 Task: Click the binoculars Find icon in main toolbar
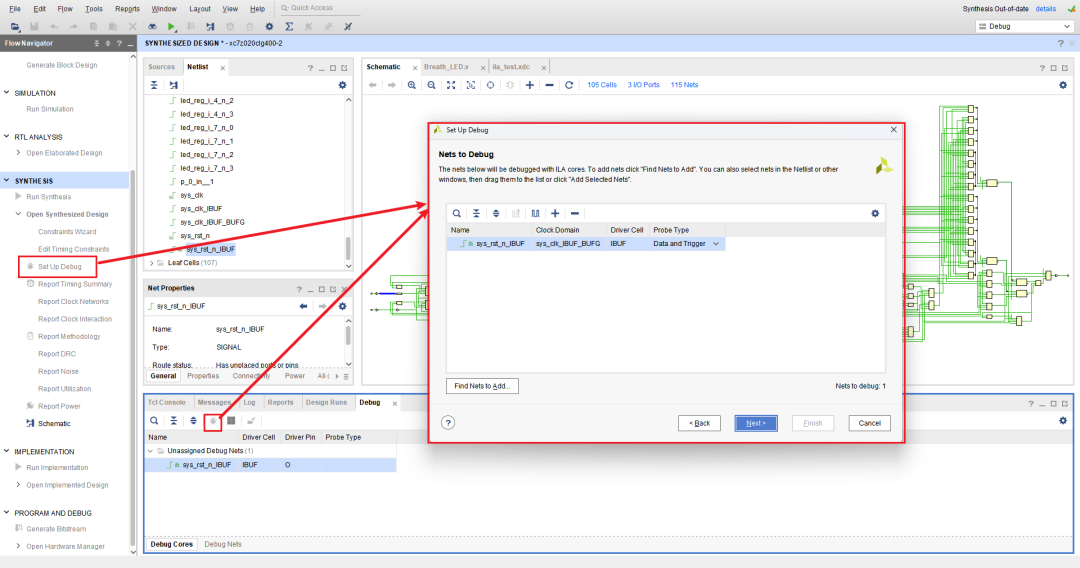pos(152,27)
